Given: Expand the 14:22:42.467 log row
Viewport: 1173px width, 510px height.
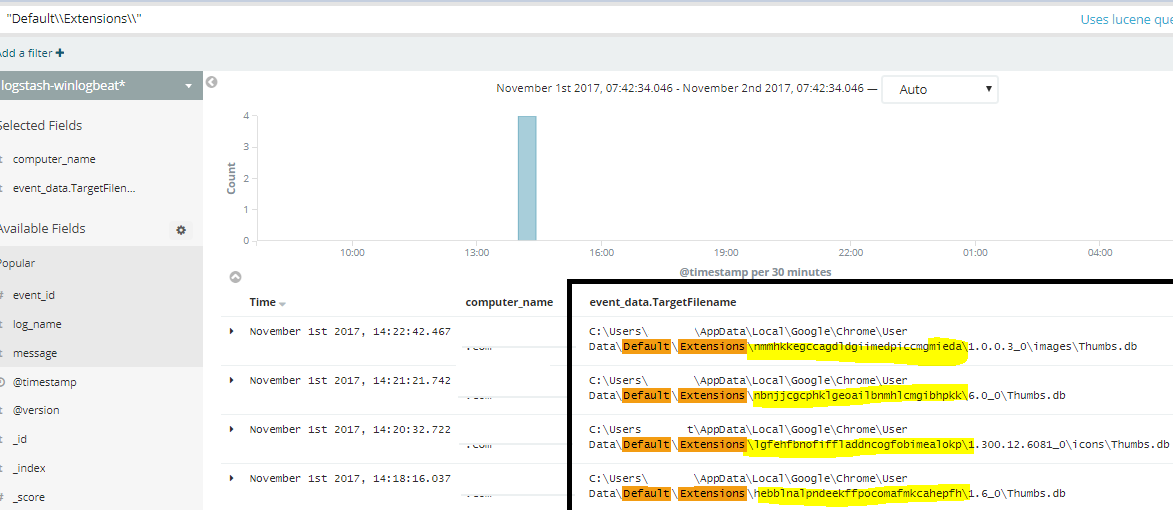Looking at the screenshot, I should 231,331.
